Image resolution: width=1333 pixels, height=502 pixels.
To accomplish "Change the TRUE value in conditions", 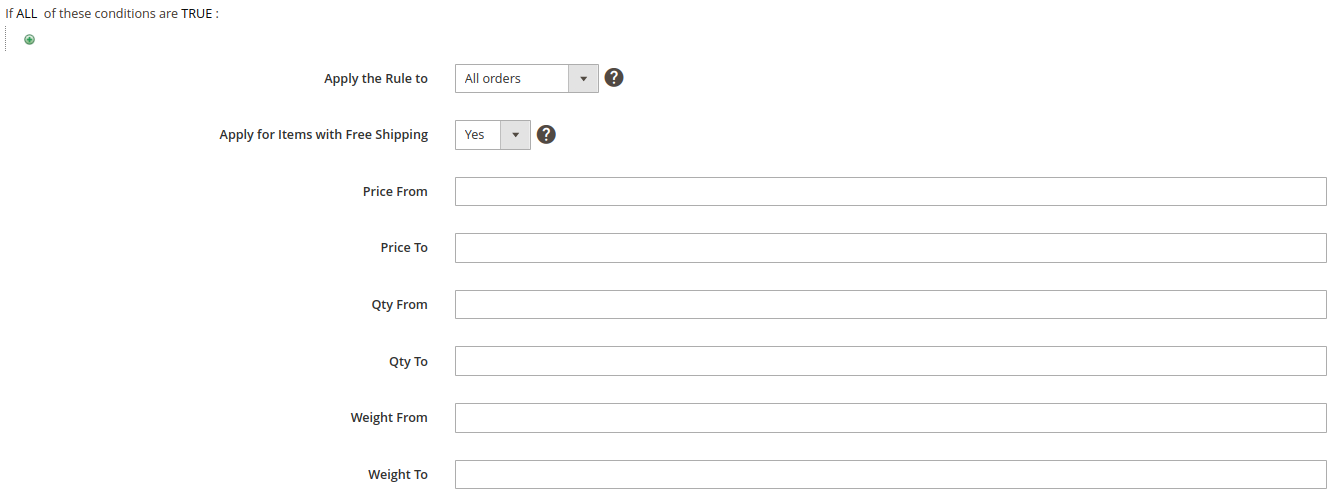I will (197, 14).
